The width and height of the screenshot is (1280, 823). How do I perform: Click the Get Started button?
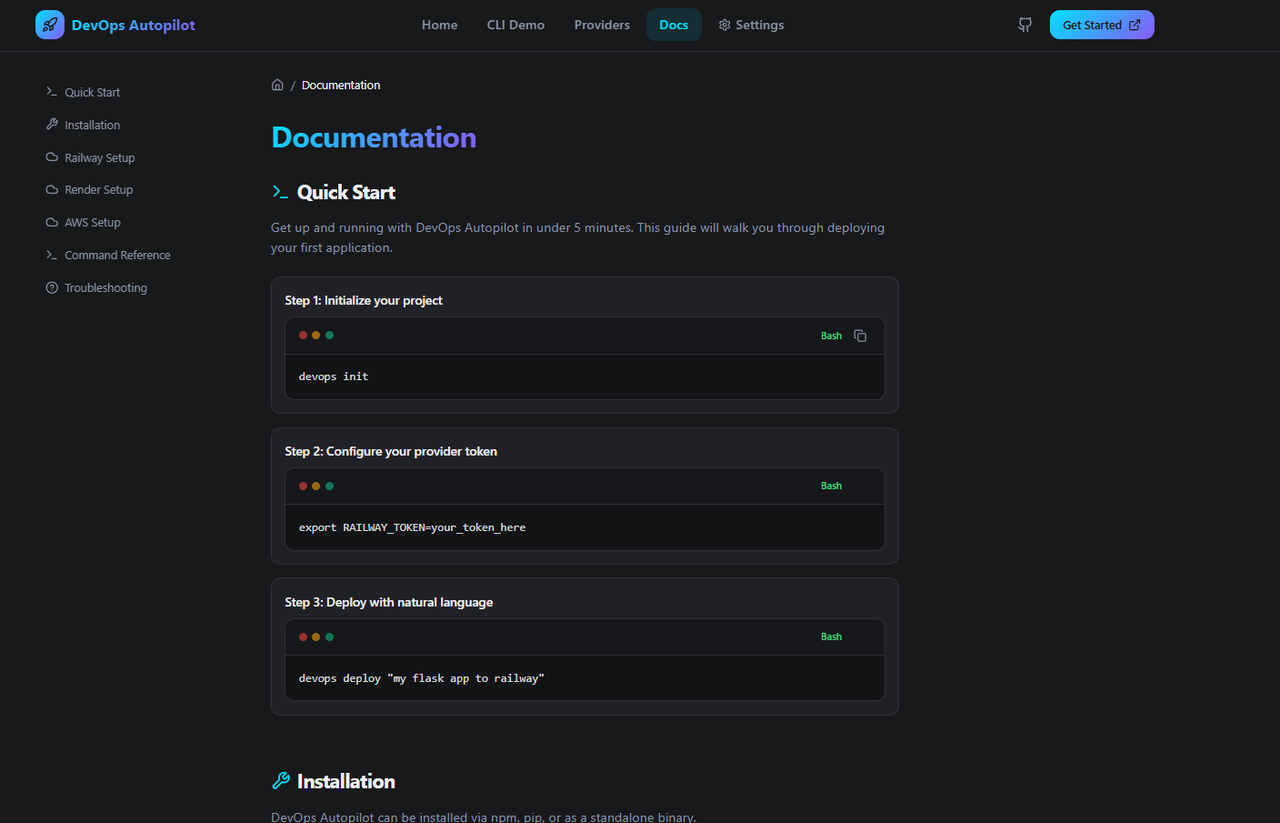click(1102, 25)
